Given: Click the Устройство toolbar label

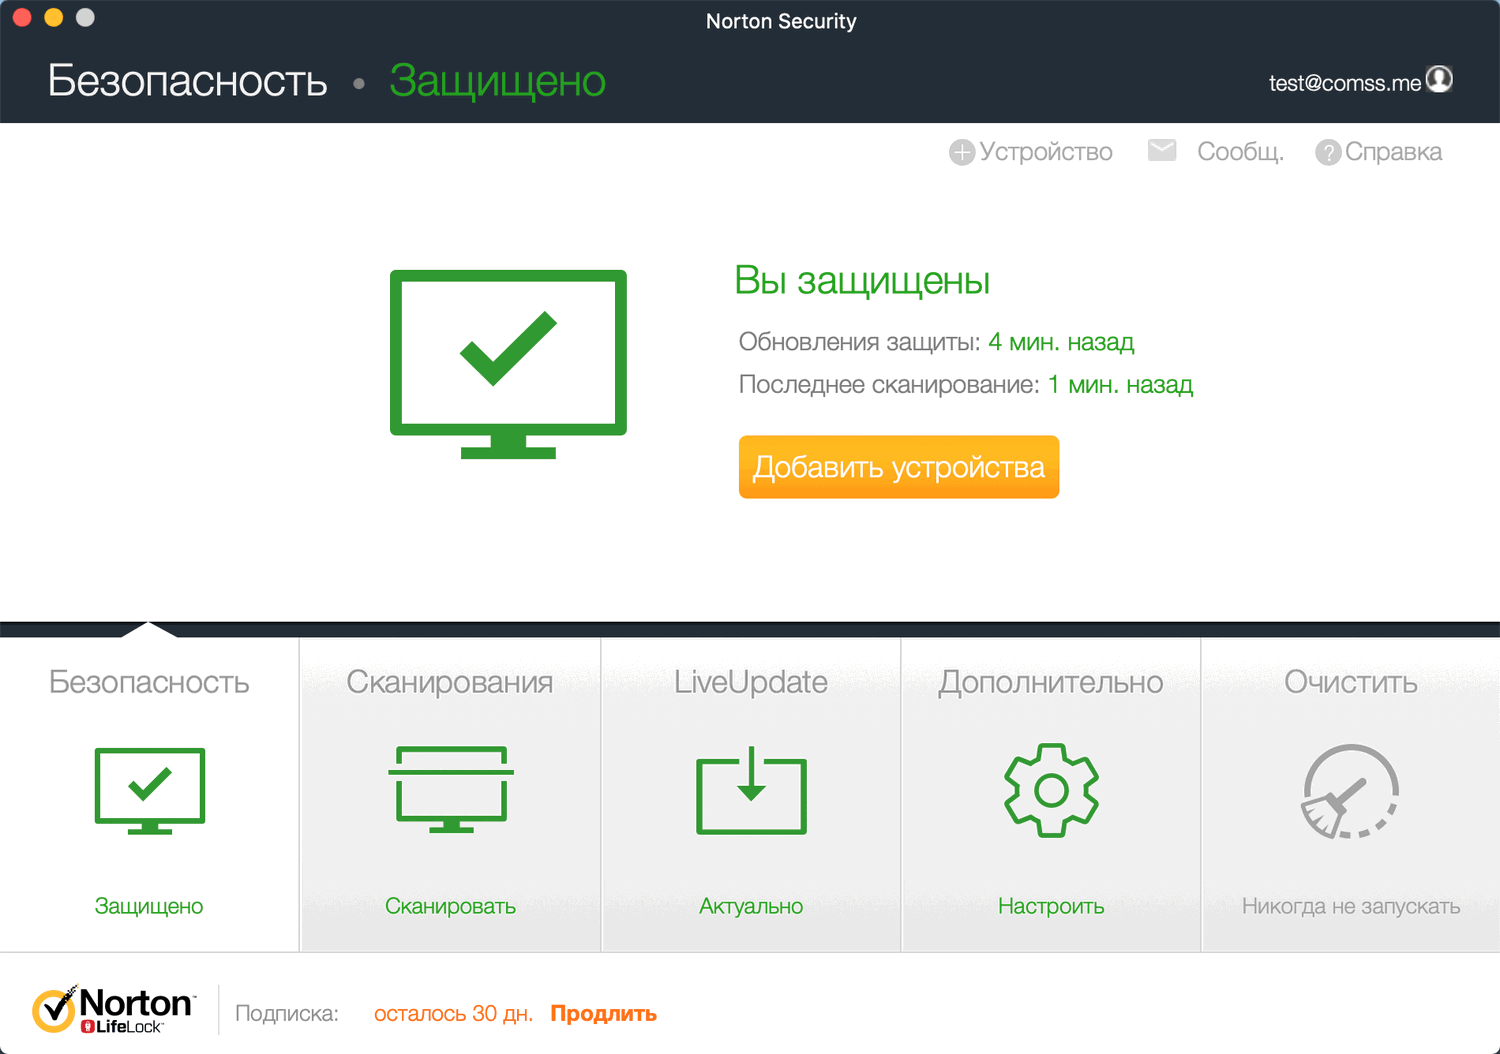Looking at the screenshot, I should (x=1046, y=152).
